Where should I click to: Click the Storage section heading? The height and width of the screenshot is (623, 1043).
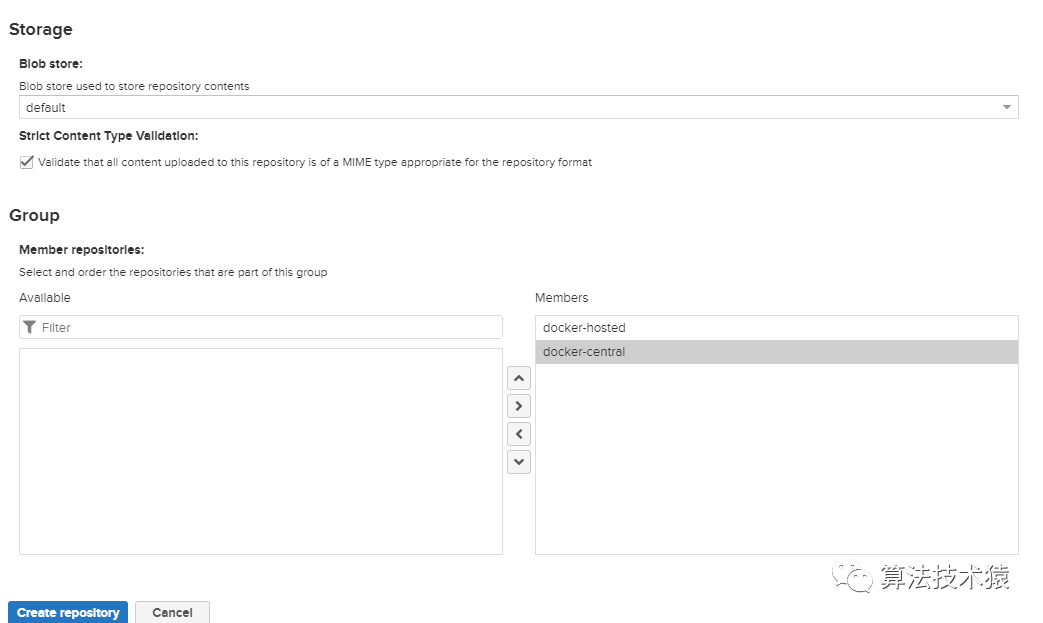(41, 30)
